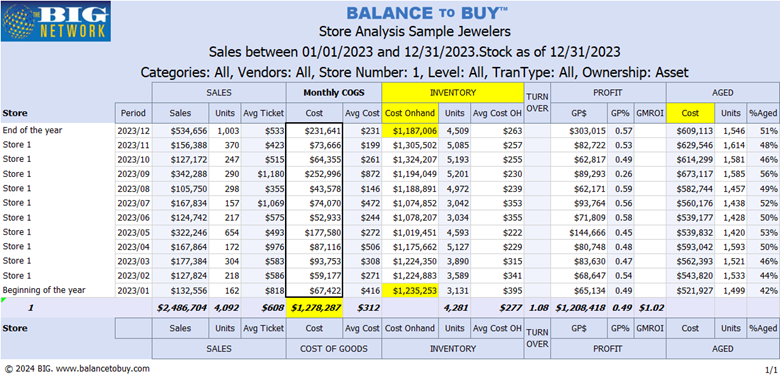780x377 pixels.
Task: Click the COST OF GOODS footer header
Action: [334, 349]
